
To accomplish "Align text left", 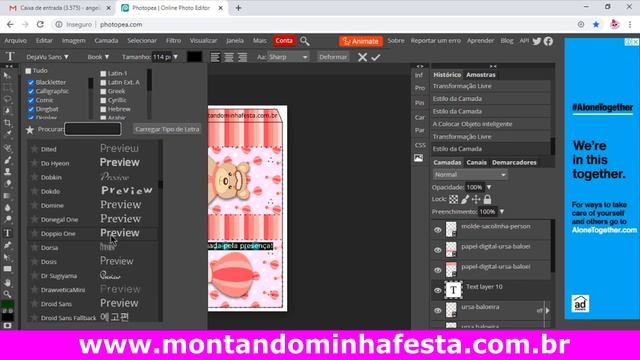I will click(215, 57).
